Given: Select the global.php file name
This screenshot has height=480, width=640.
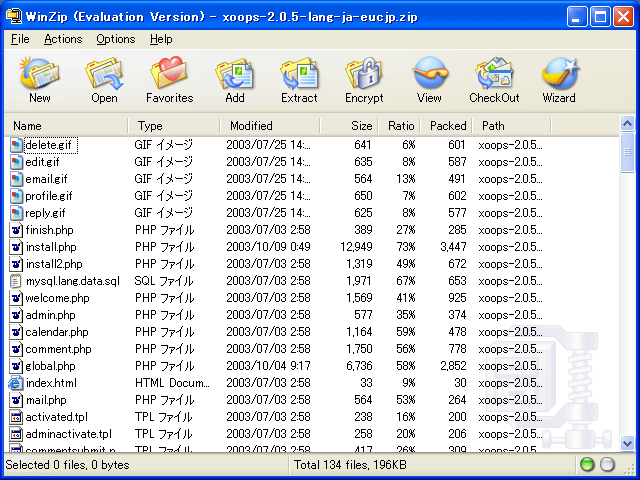Looking at the screenshot, I should click(x=50, y=366).
